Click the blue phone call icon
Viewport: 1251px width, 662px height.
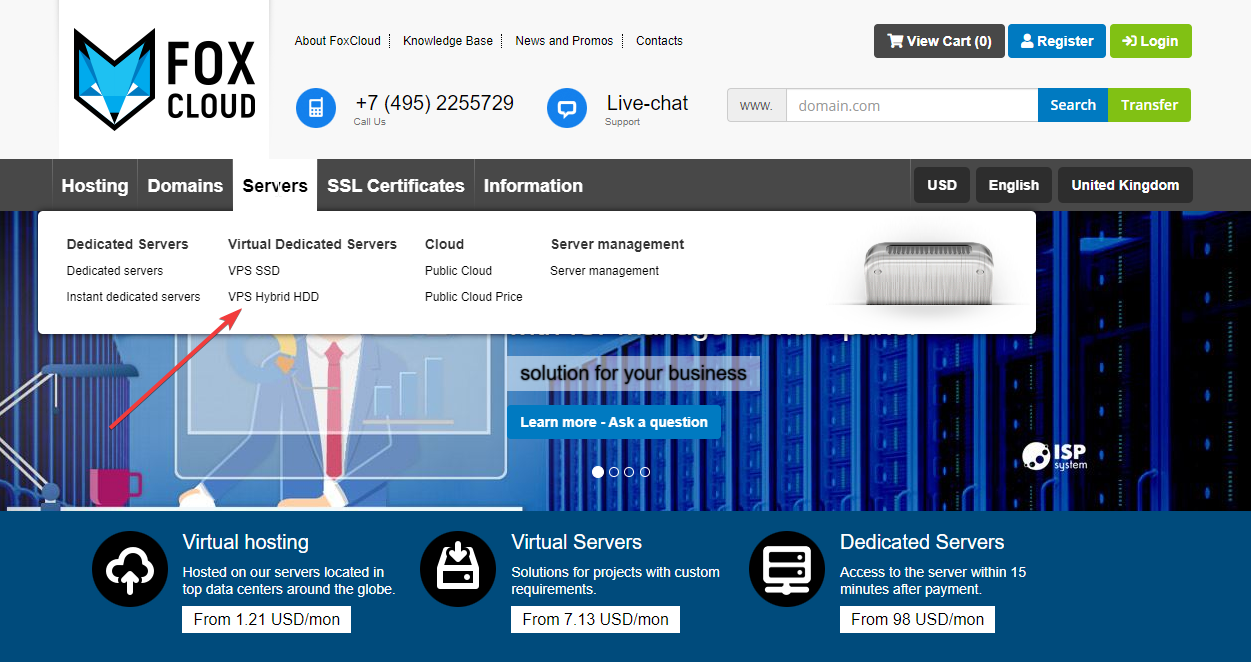[x=316, y=108]
